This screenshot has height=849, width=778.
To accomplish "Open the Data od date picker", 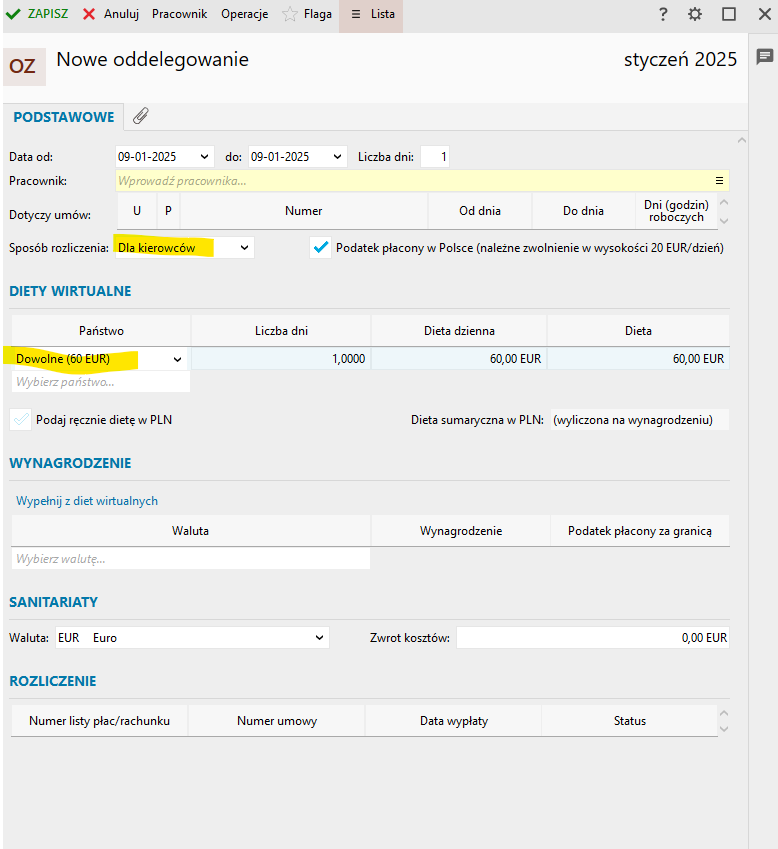I will (205, 156).
